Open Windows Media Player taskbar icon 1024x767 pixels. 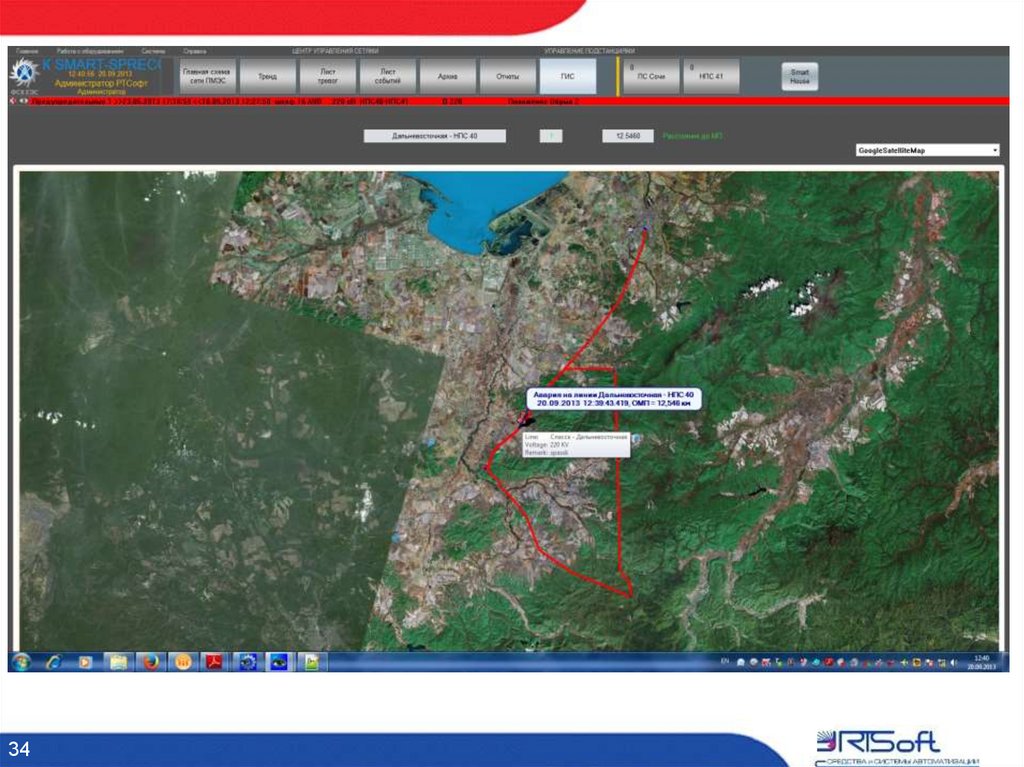click(x=85, y=661)
